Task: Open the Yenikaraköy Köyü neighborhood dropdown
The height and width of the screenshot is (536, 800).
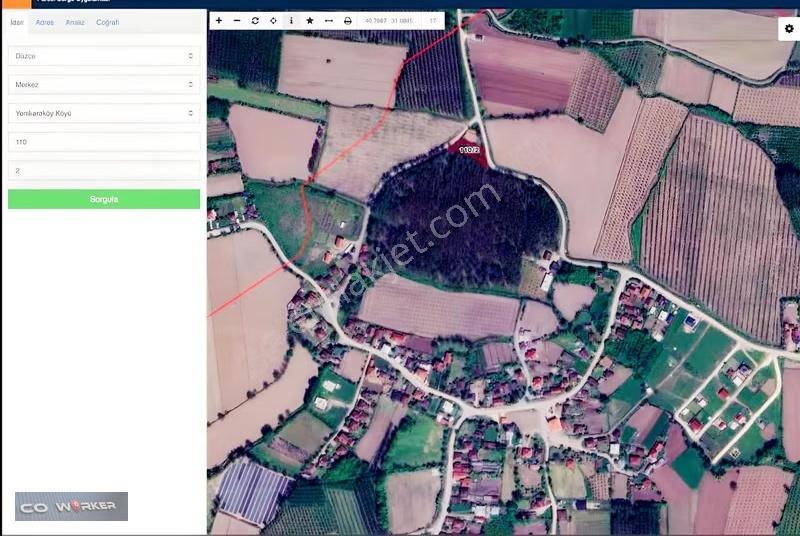Action: tap(104, 113)
